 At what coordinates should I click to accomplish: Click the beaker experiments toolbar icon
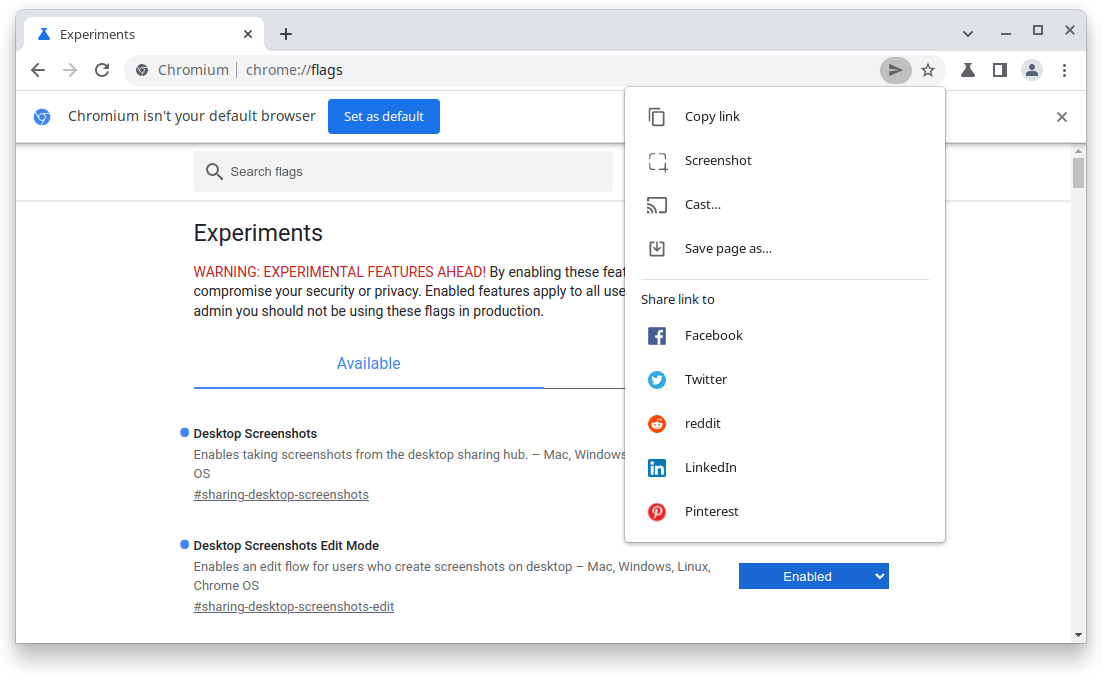[x=966, y=70]
